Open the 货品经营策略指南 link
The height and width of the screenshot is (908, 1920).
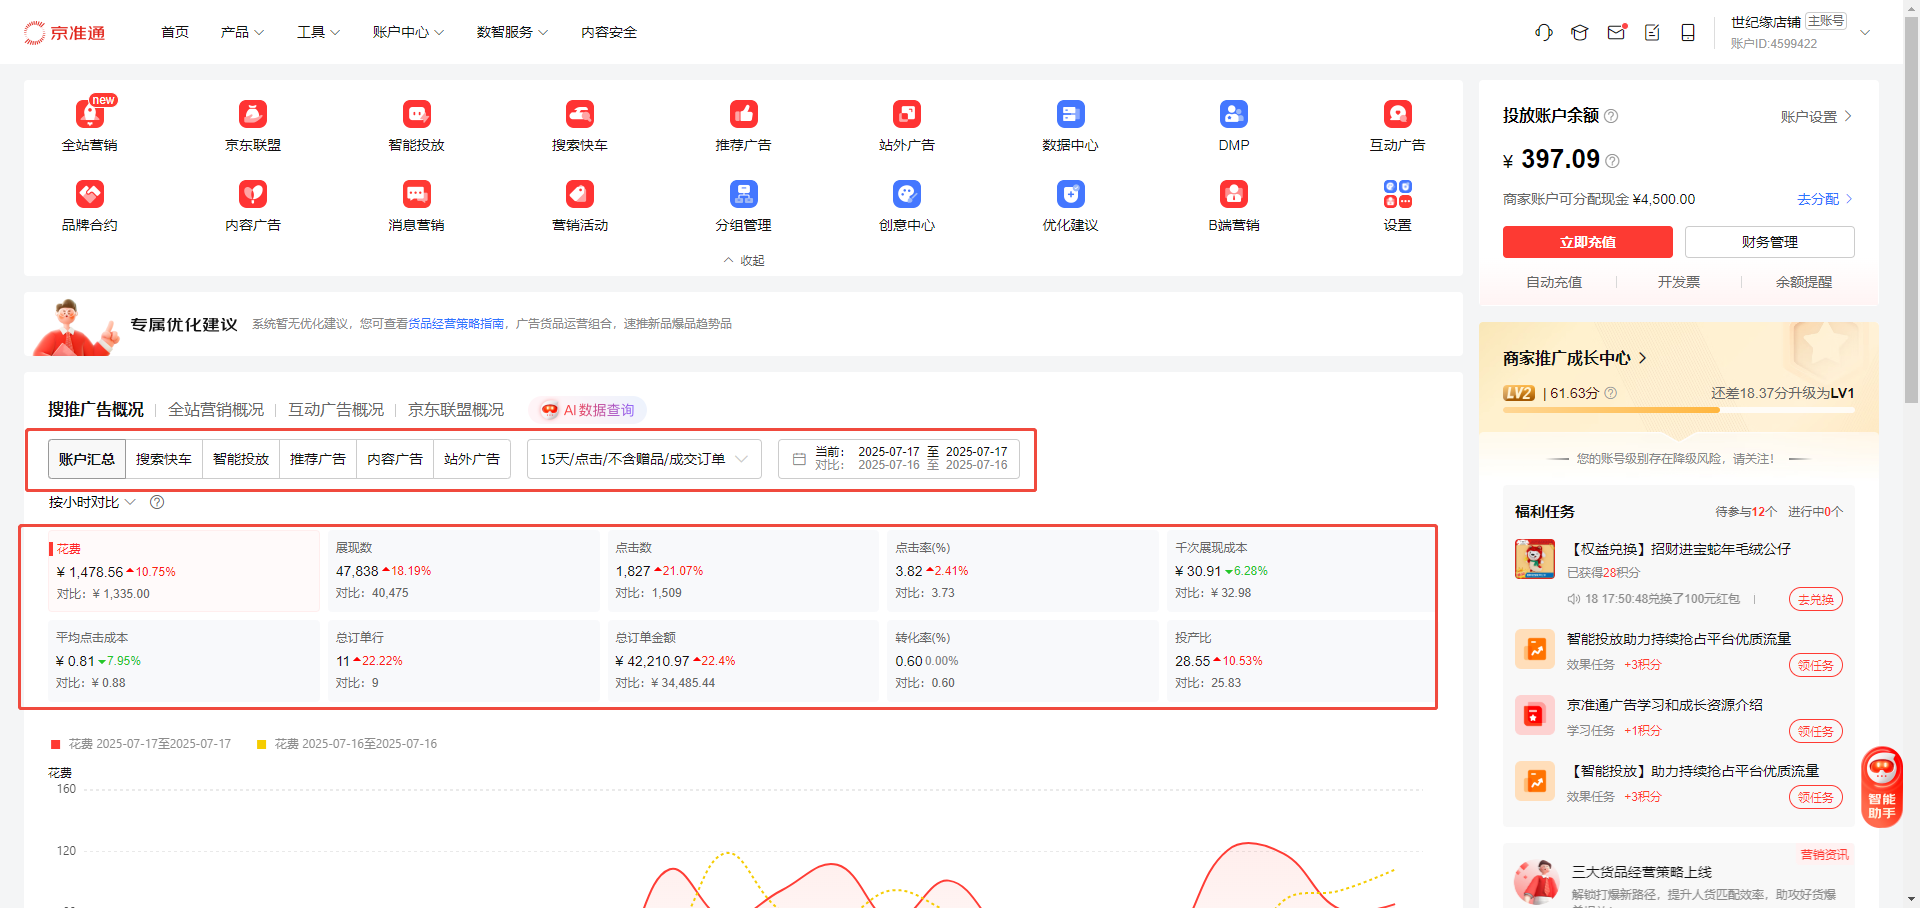point(456,324)
